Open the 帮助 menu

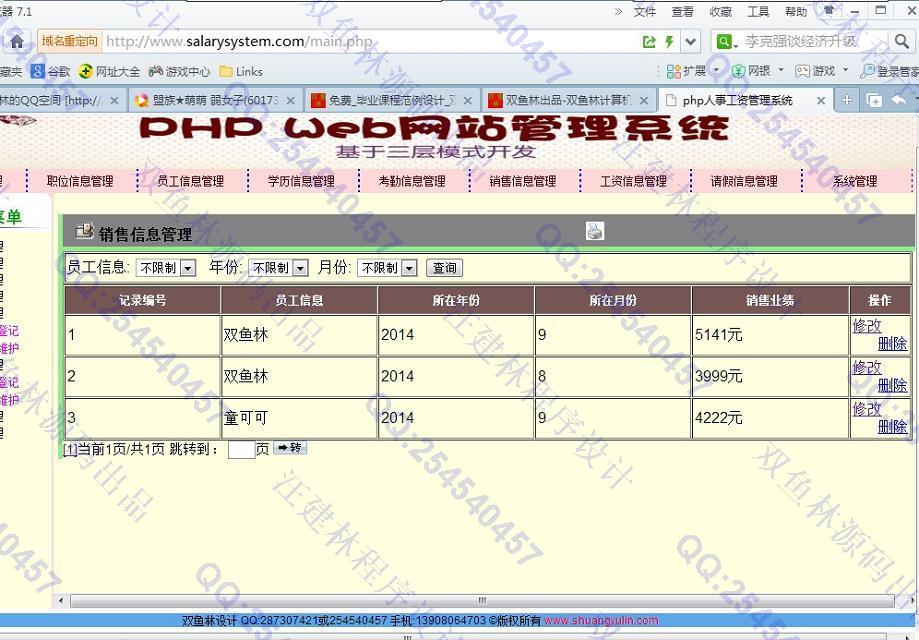coord(796,11)
